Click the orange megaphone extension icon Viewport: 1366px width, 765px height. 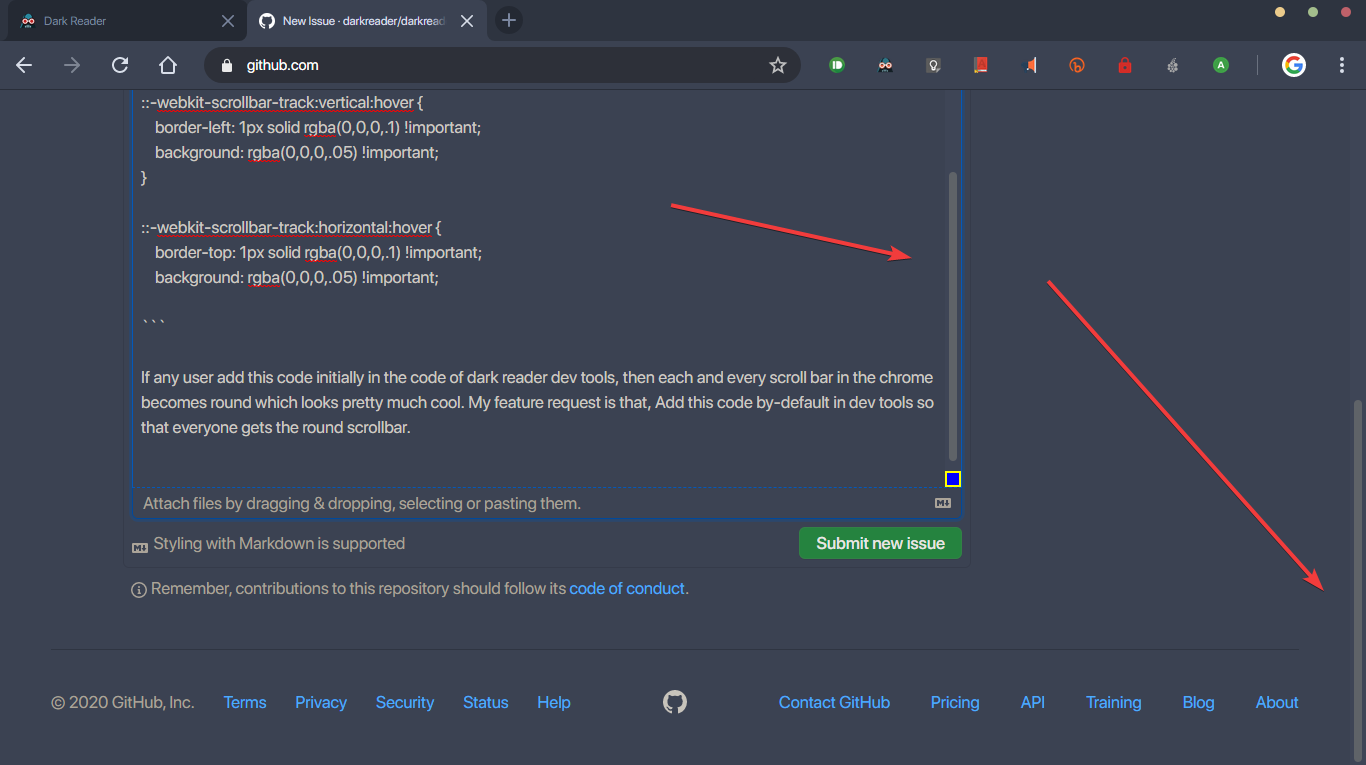point(1029,64)
